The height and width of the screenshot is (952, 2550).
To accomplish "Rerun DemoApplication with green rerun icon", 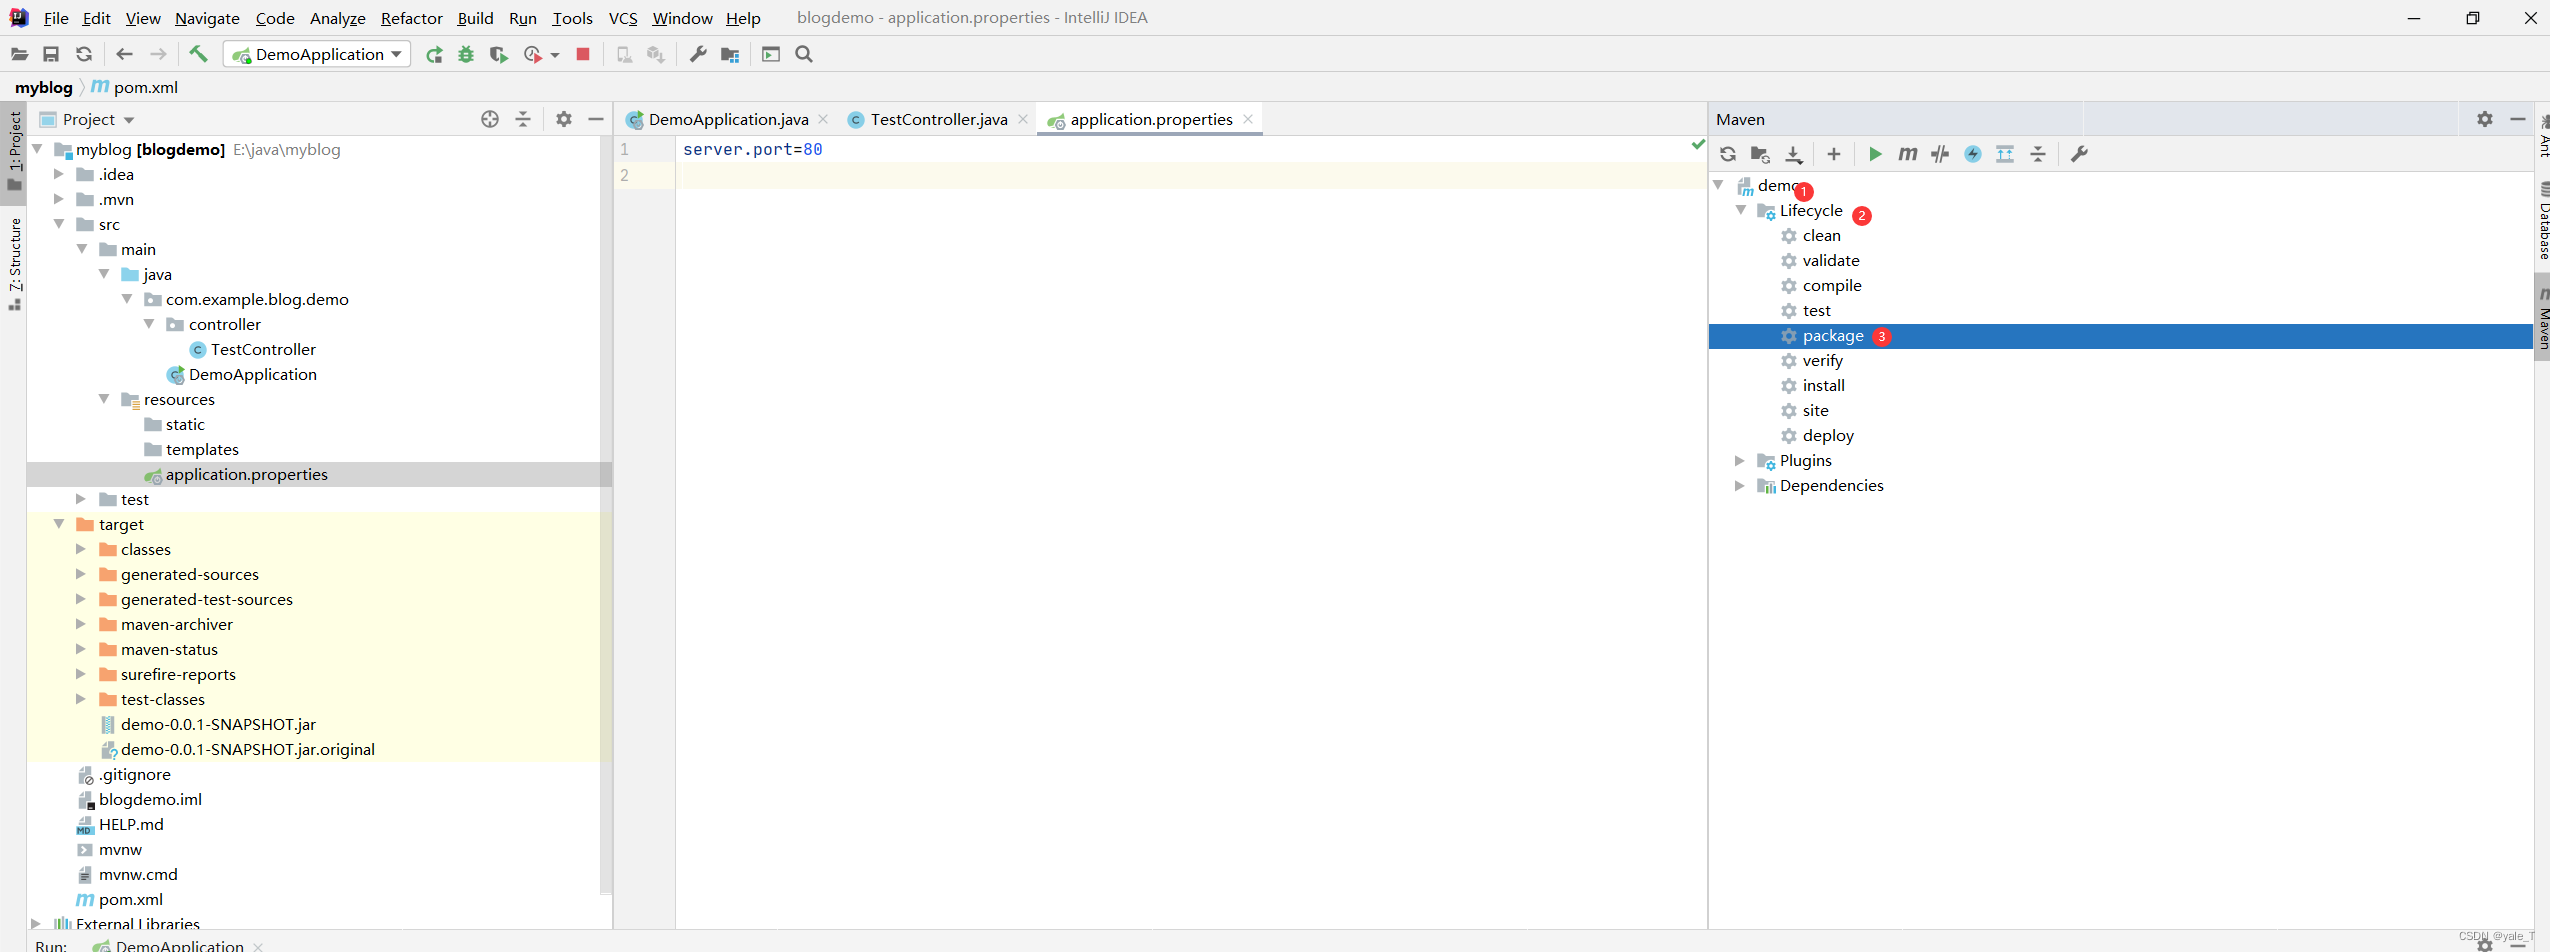I will [x=434, y=54].
